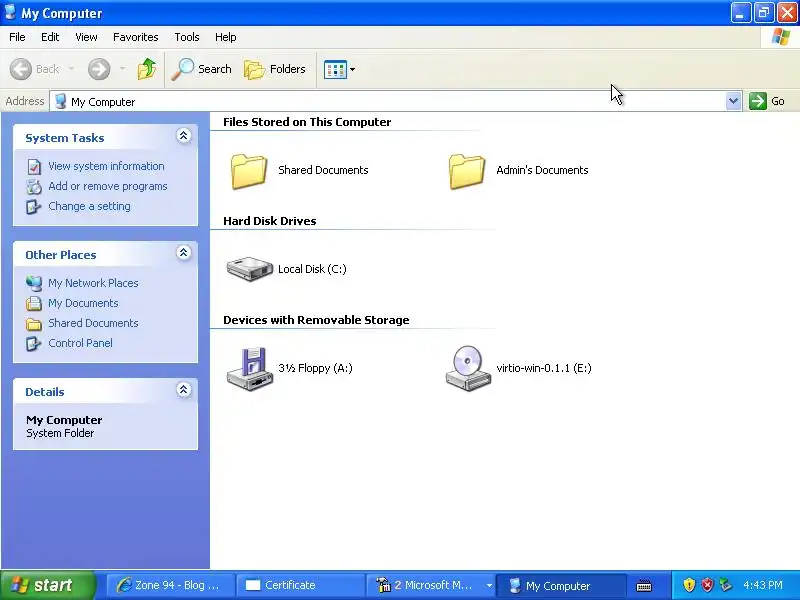This screenshot has height=600, width=800.
Task: Click the red shield alert tray icon
Action: click(x=707, y=585)
